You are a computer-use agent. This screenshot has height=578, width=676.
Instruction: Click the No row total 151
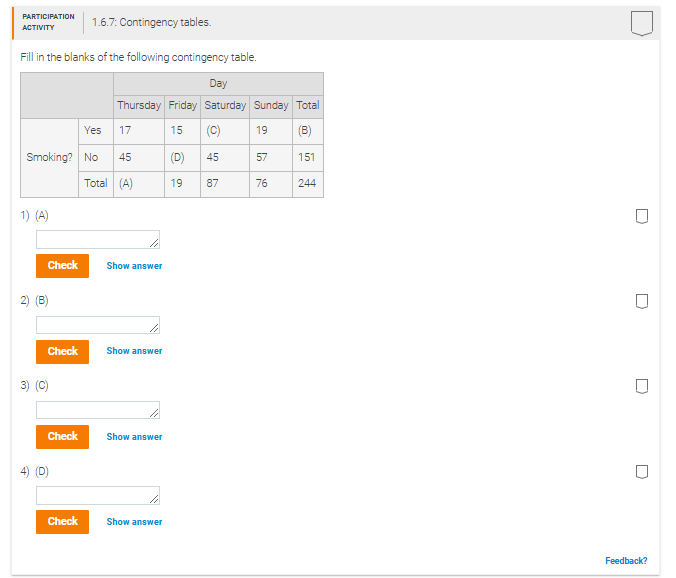coord(308,158)
